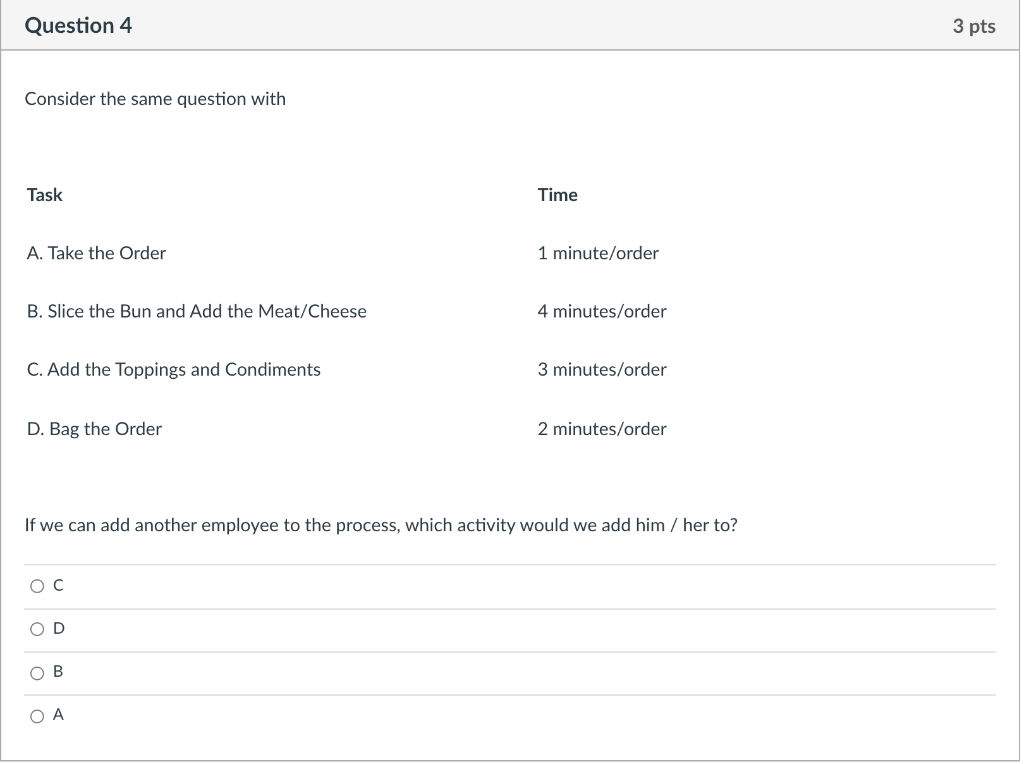The width and height of the screenshot is (1024, 764).
Task: Click the Question 4 heading
Action: point(78,26)
